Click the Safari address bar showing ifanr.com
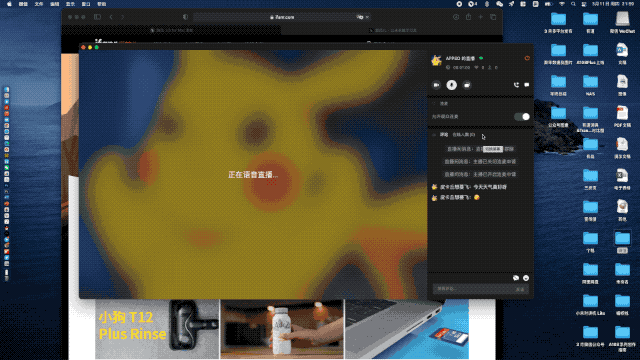Viewport: 640px width, 360px height. 282,17
